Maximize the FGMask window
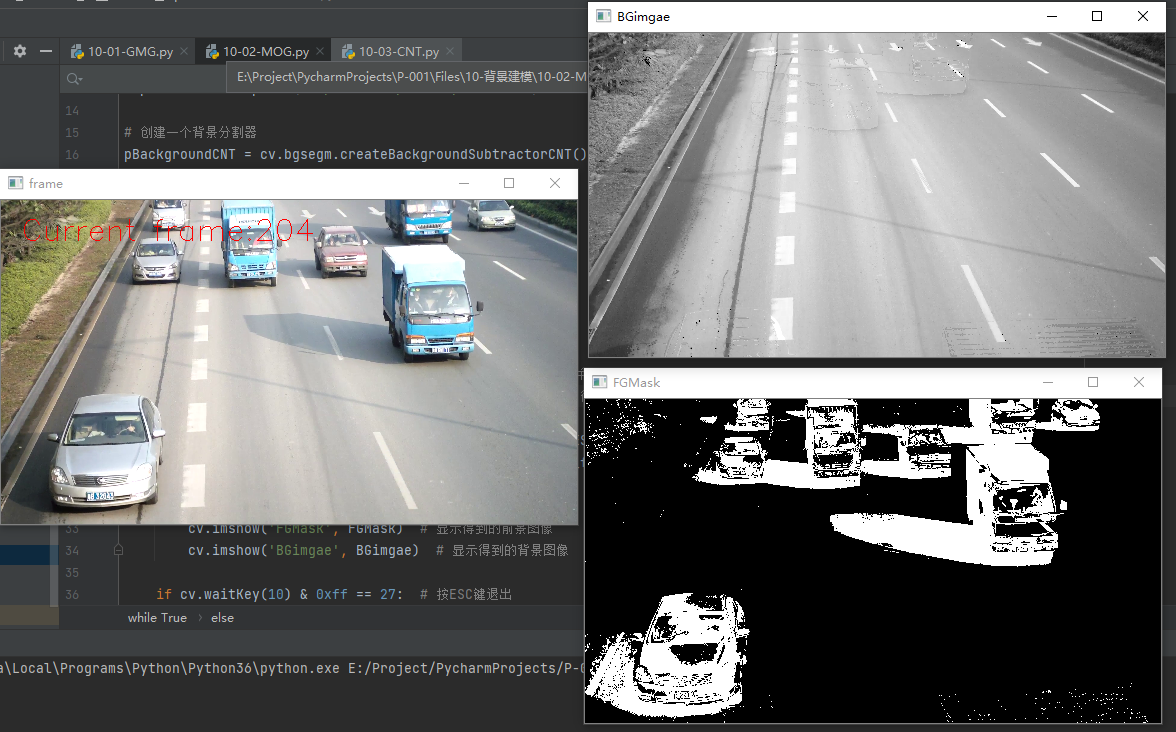The height and width of the screenshot is (732, 1176). point(1093,382)
